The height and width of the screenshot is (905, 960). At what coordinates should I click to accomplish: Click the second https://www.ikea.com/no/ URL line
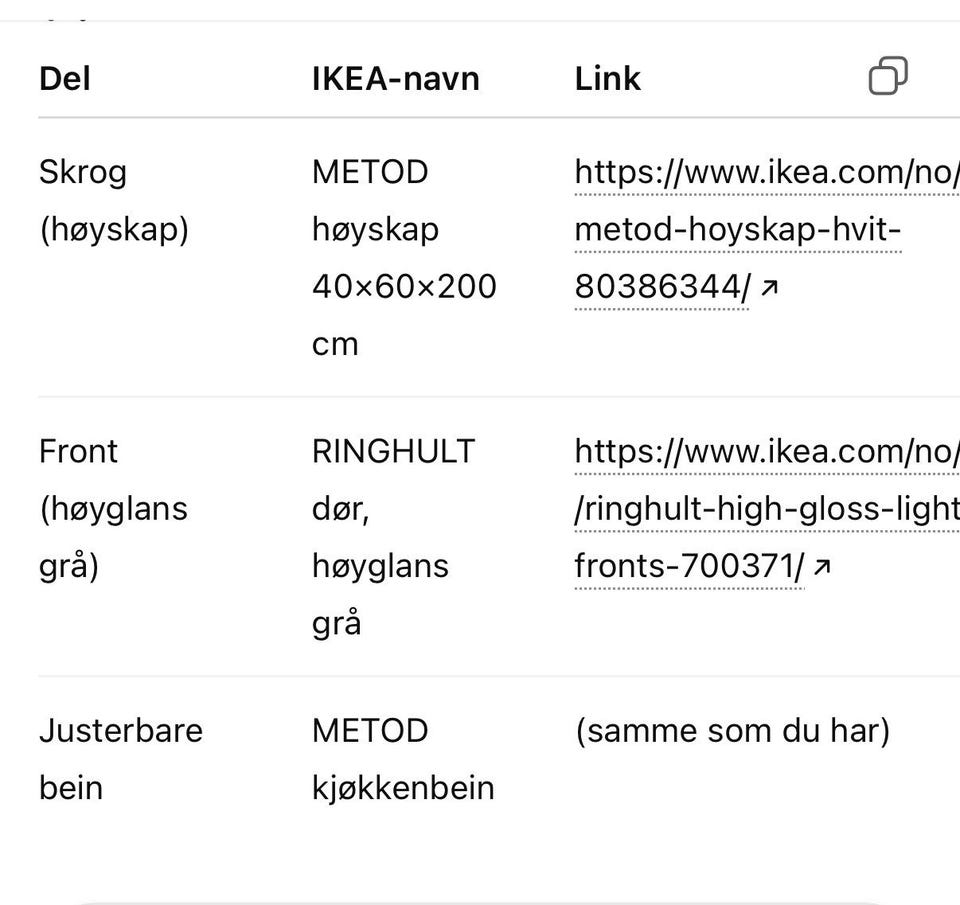coord(766,452)
